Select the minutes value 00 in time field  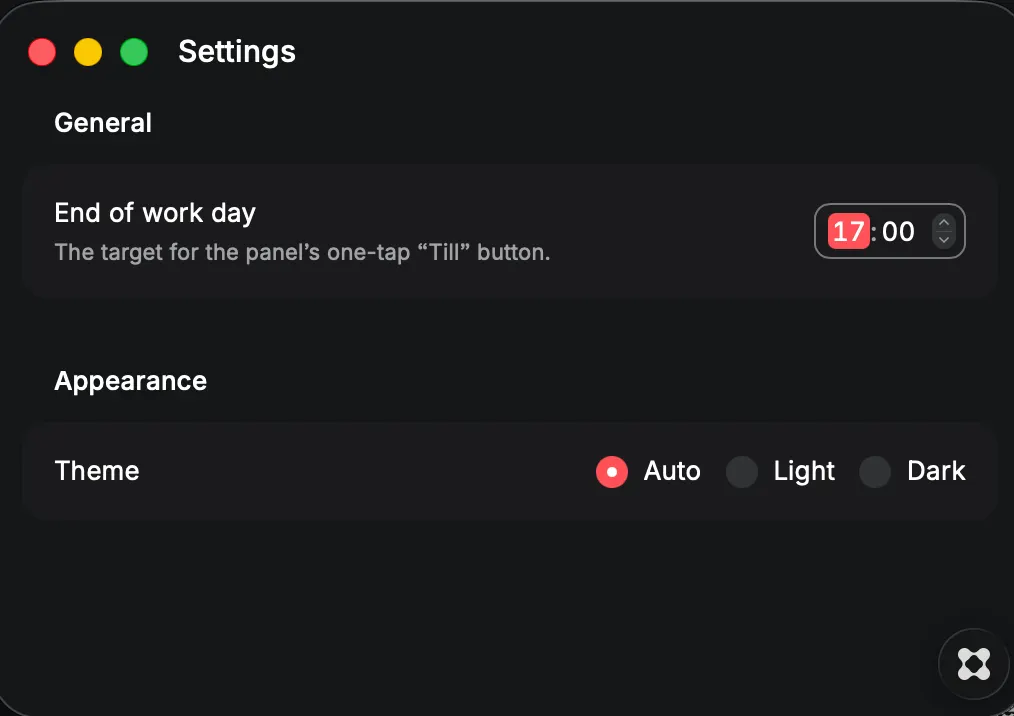click(x=898, y=231)
